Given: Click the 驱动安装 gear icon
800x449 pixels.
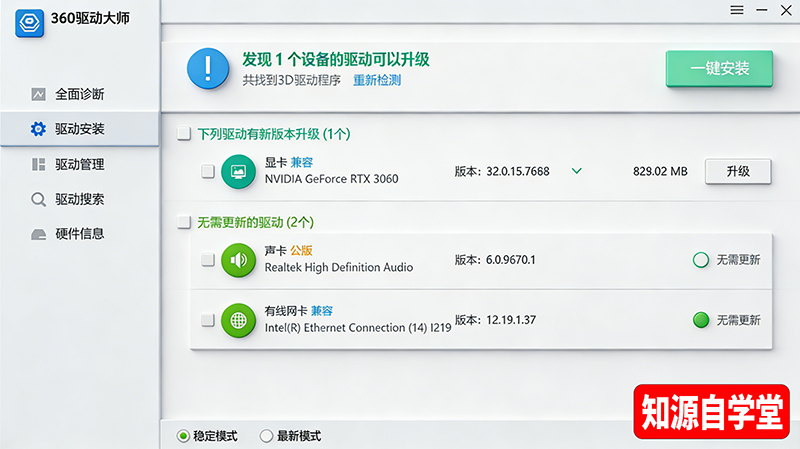Looking at the screenshot, I should (x=38, y=129).
